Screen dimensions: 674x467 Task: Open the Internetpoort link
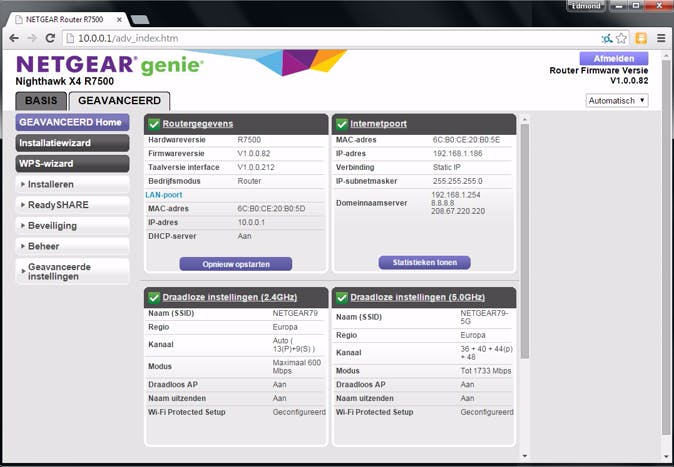click(378, 124)
